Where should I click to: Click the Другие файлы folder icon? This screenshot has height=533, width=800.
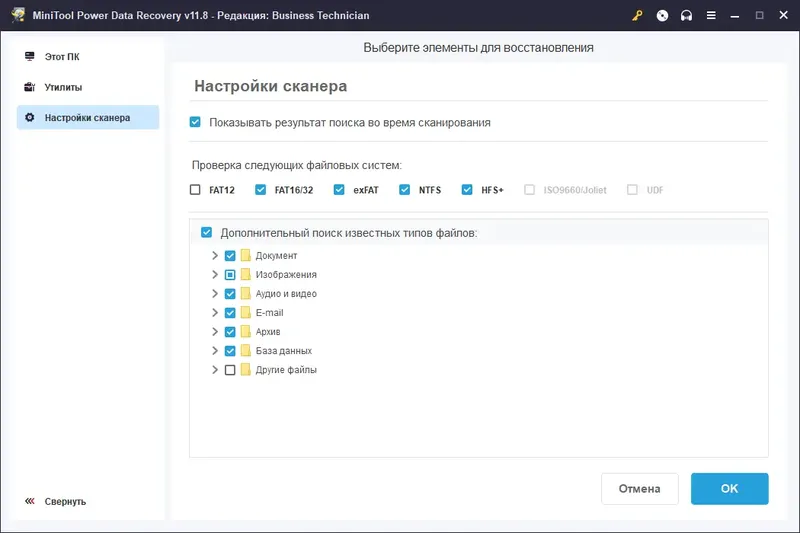(245, 369)
